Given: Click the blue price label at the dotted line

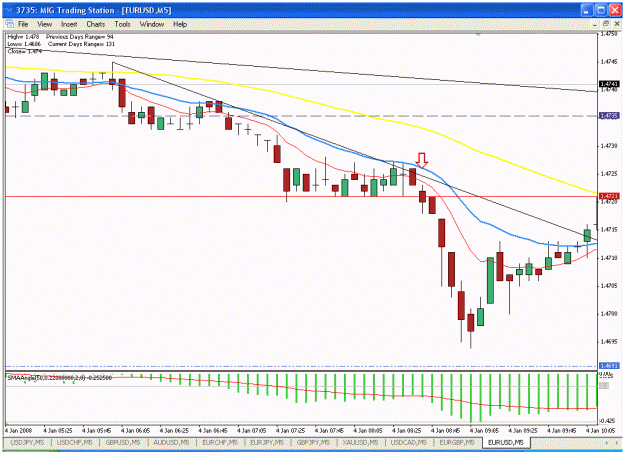Looking at the screenshot, I should [x=609, y=366].
